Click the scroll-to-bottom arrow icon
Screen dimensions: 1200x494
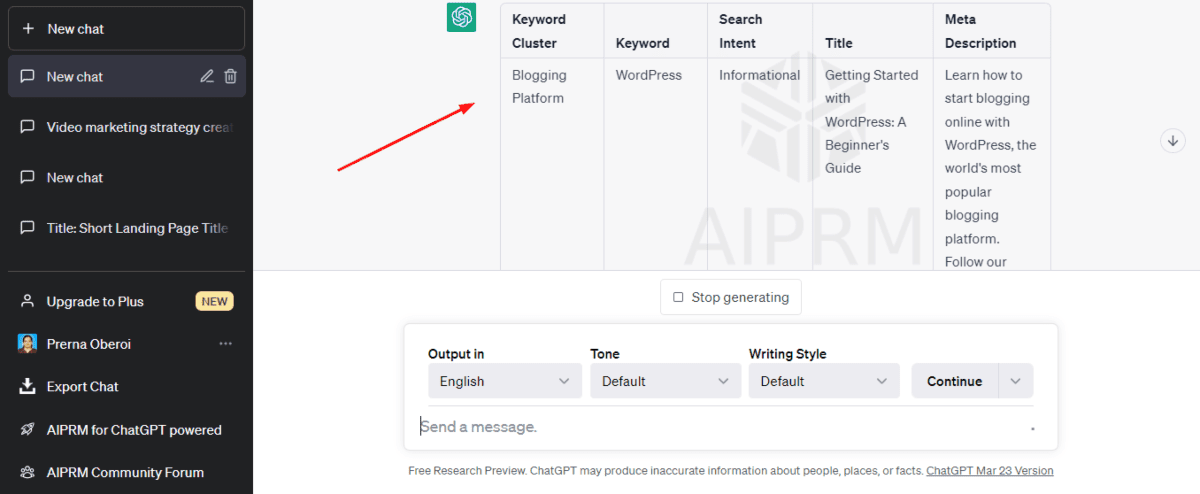tap(1173, 141)
